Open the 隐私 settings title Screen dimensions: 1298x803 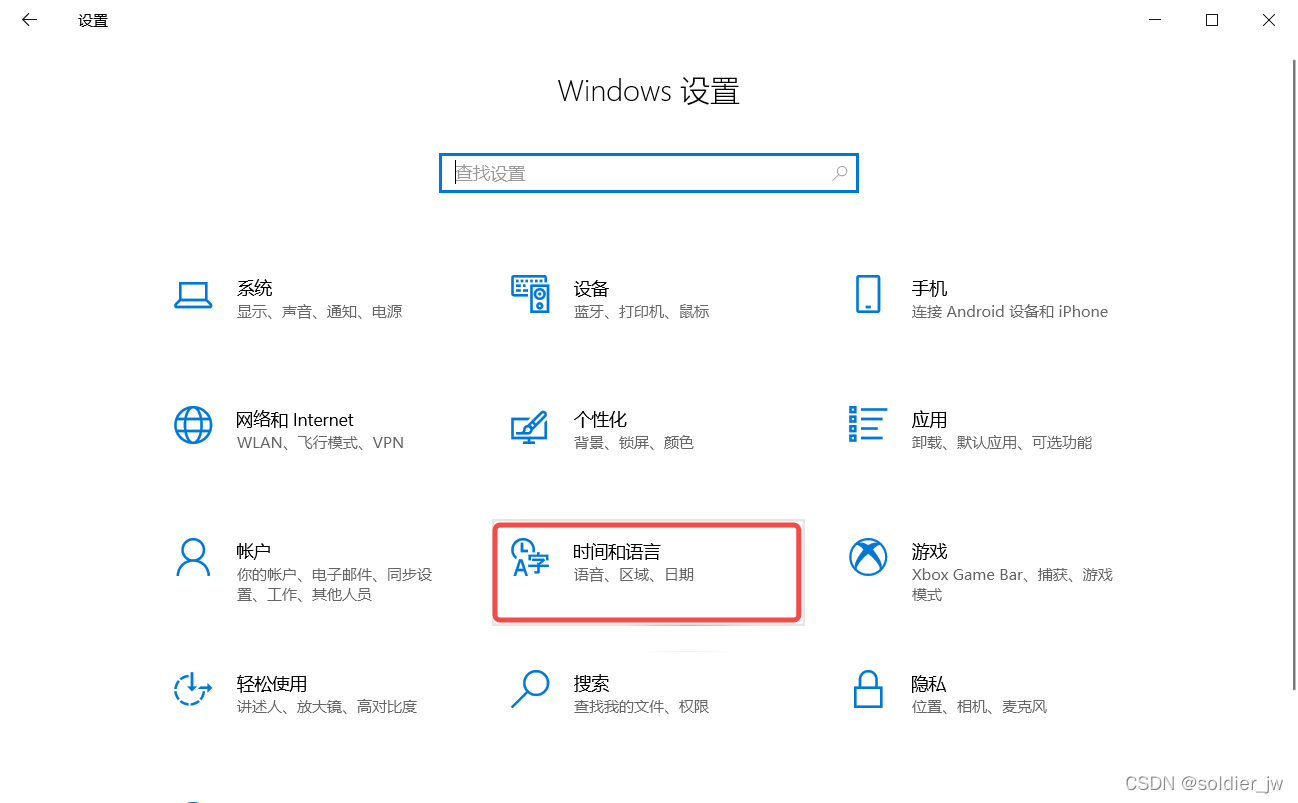click(x=928, y=684)
